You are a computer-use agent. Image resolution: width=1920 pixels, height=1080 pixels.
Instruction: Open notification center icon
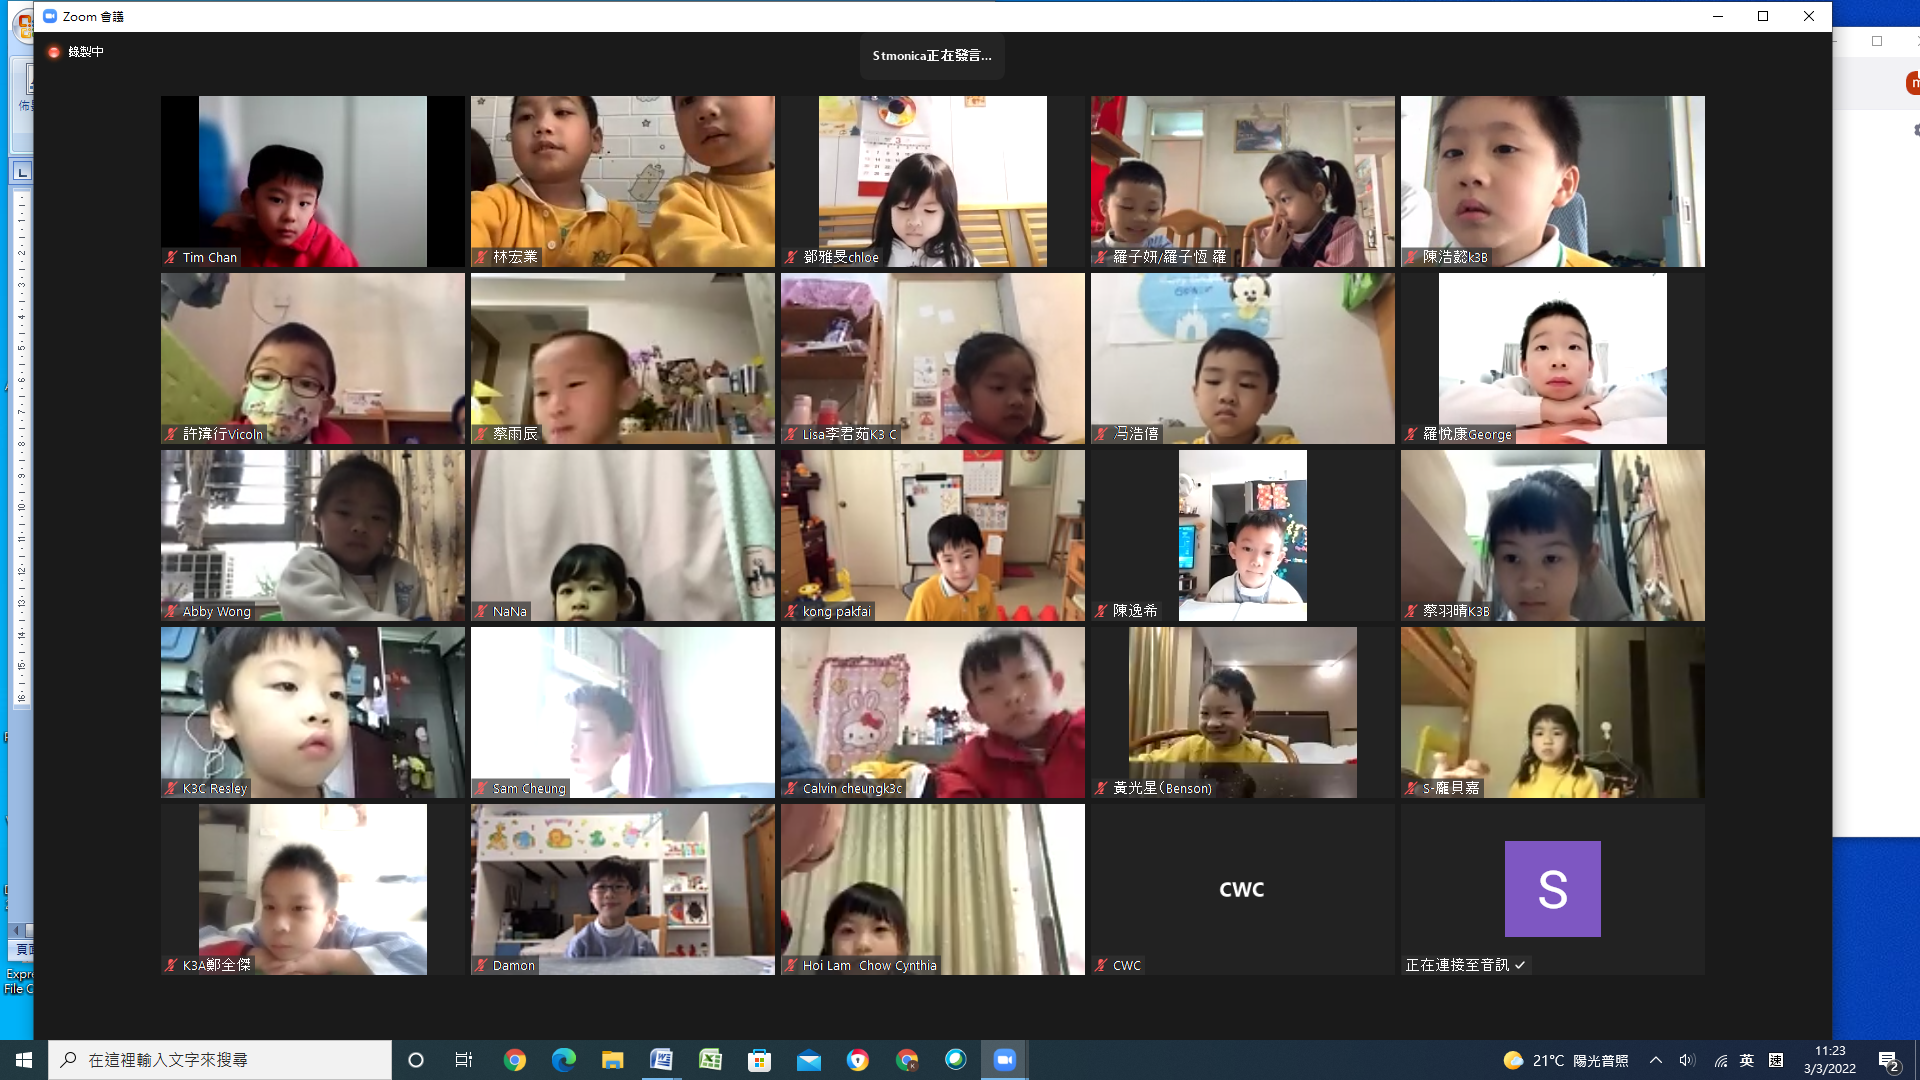1889,1061
